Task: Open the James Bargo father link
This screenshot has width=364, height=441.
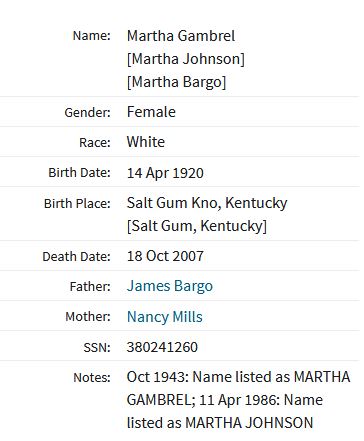Action: [x=170, y=286]
